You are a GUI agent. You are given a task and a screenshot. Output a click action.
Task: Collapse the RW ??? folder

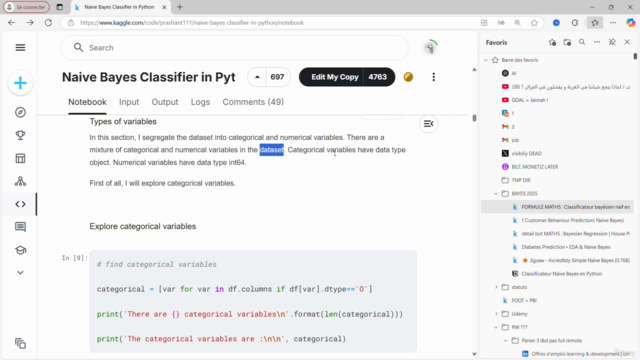[496, 327]
